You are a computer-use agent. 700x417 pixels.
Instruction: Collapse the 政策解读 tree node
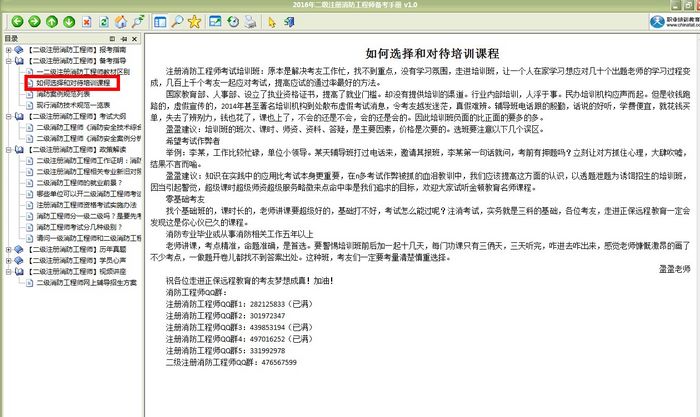coord(8,150)
